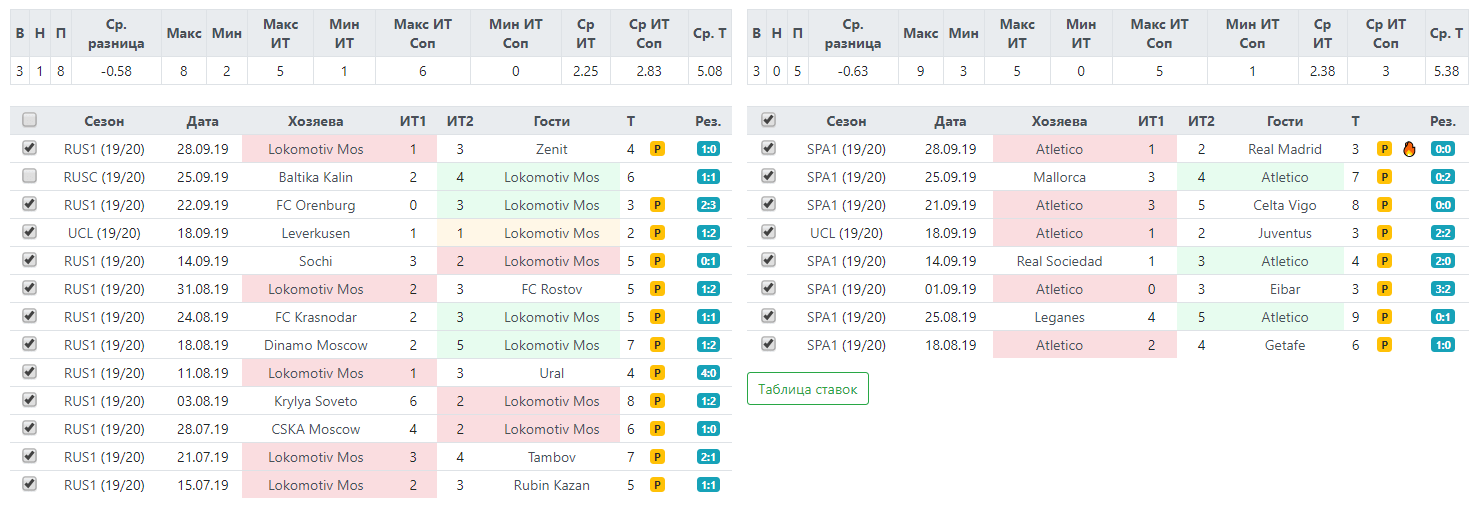Click the Дата column header in Atletico table
This screenshot has height=505, width=1483.
point(950,121)
